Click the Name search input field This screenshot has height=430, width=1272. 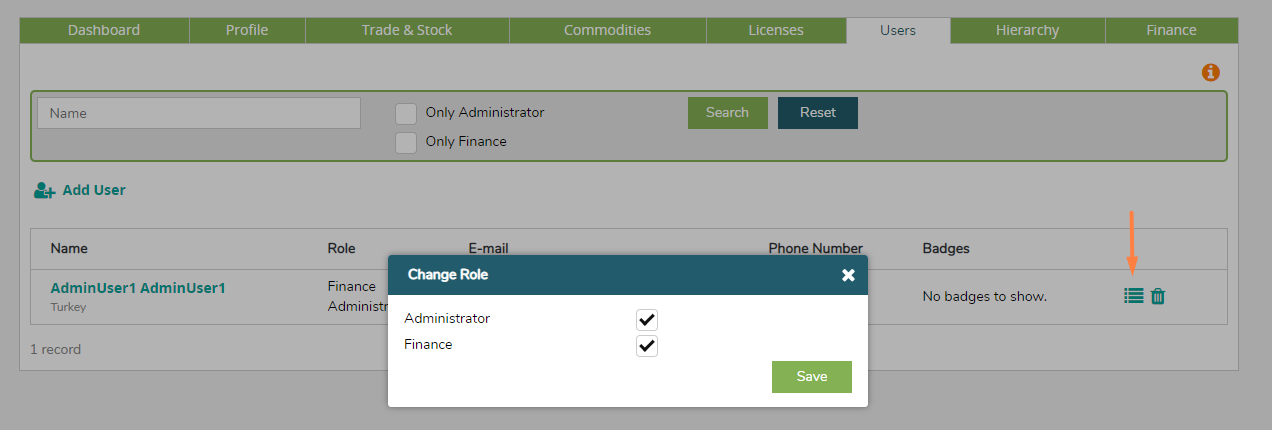pyautogui.click(x=199, y=113)
